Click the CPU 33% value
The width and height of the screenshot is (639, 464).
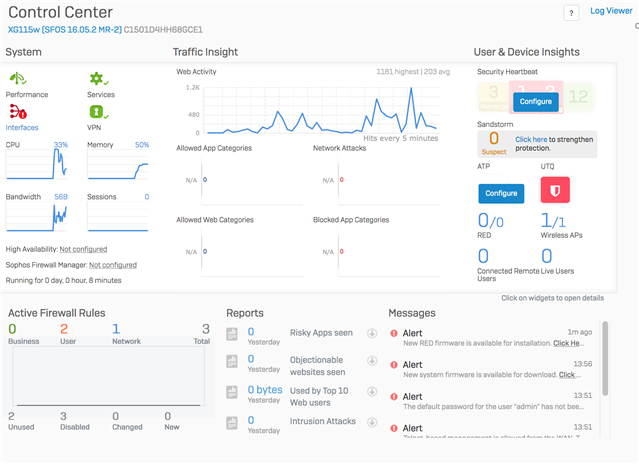click(61, 145)
